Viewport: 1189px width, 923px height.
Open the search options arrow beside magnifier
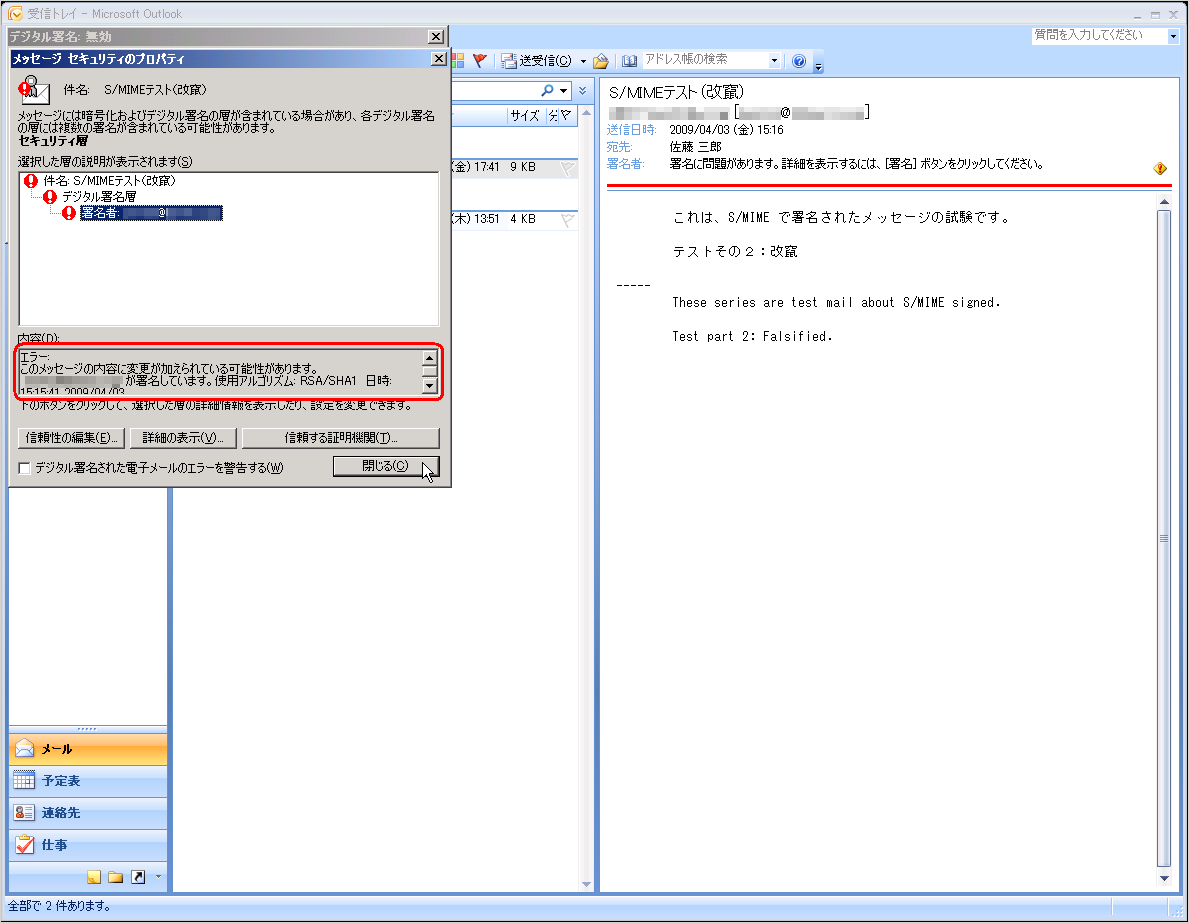[563, 91]
